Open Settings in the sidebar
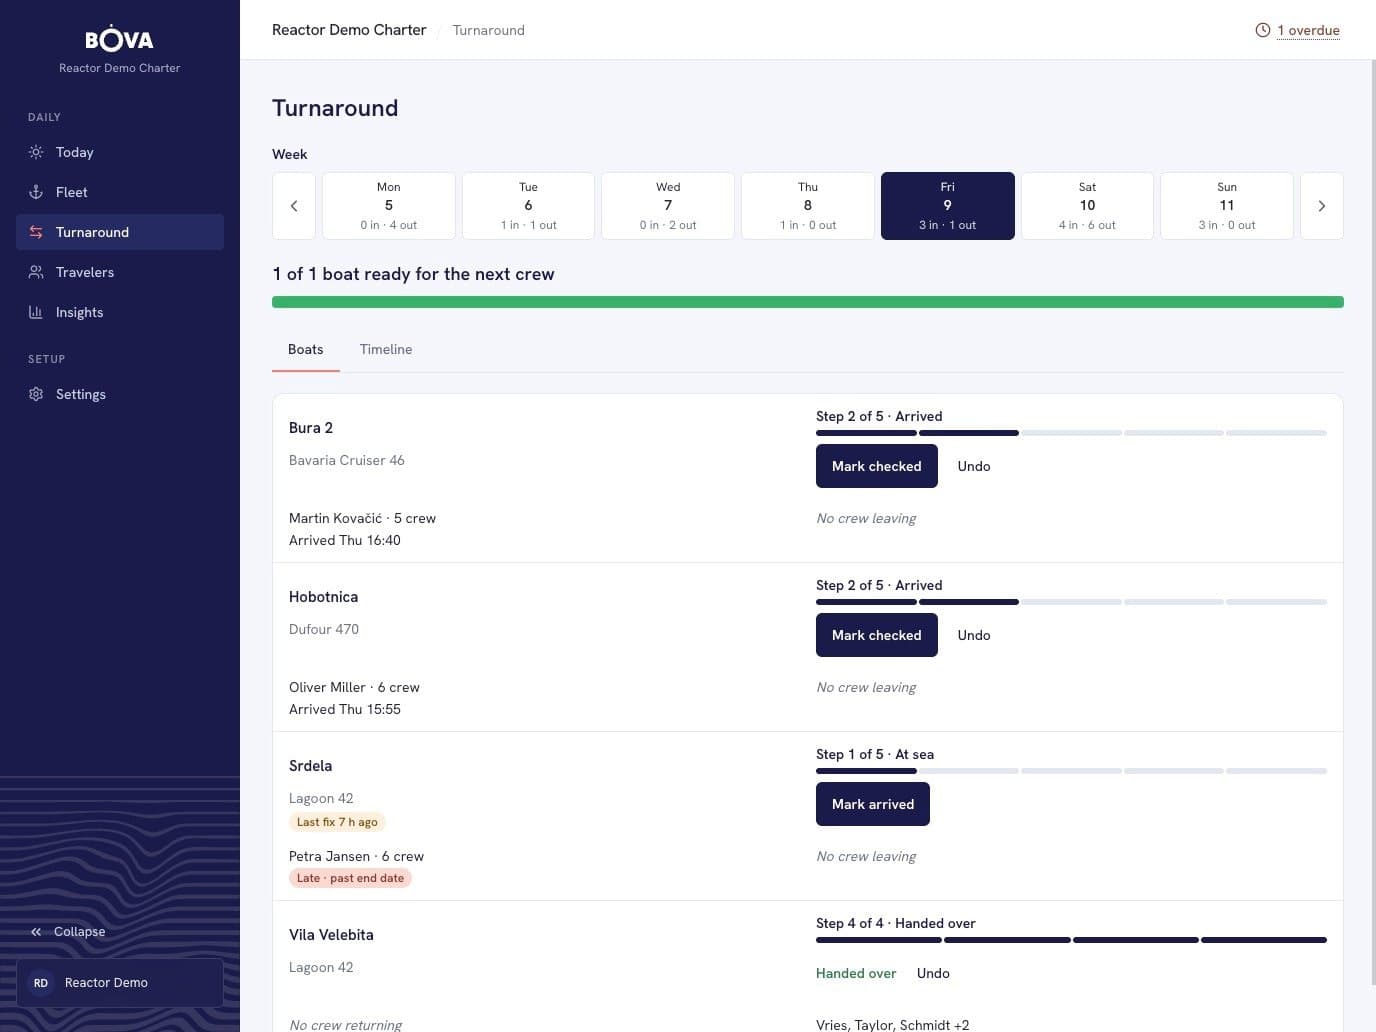This screenshot has height=1032, width=1376. coord(120,394)
